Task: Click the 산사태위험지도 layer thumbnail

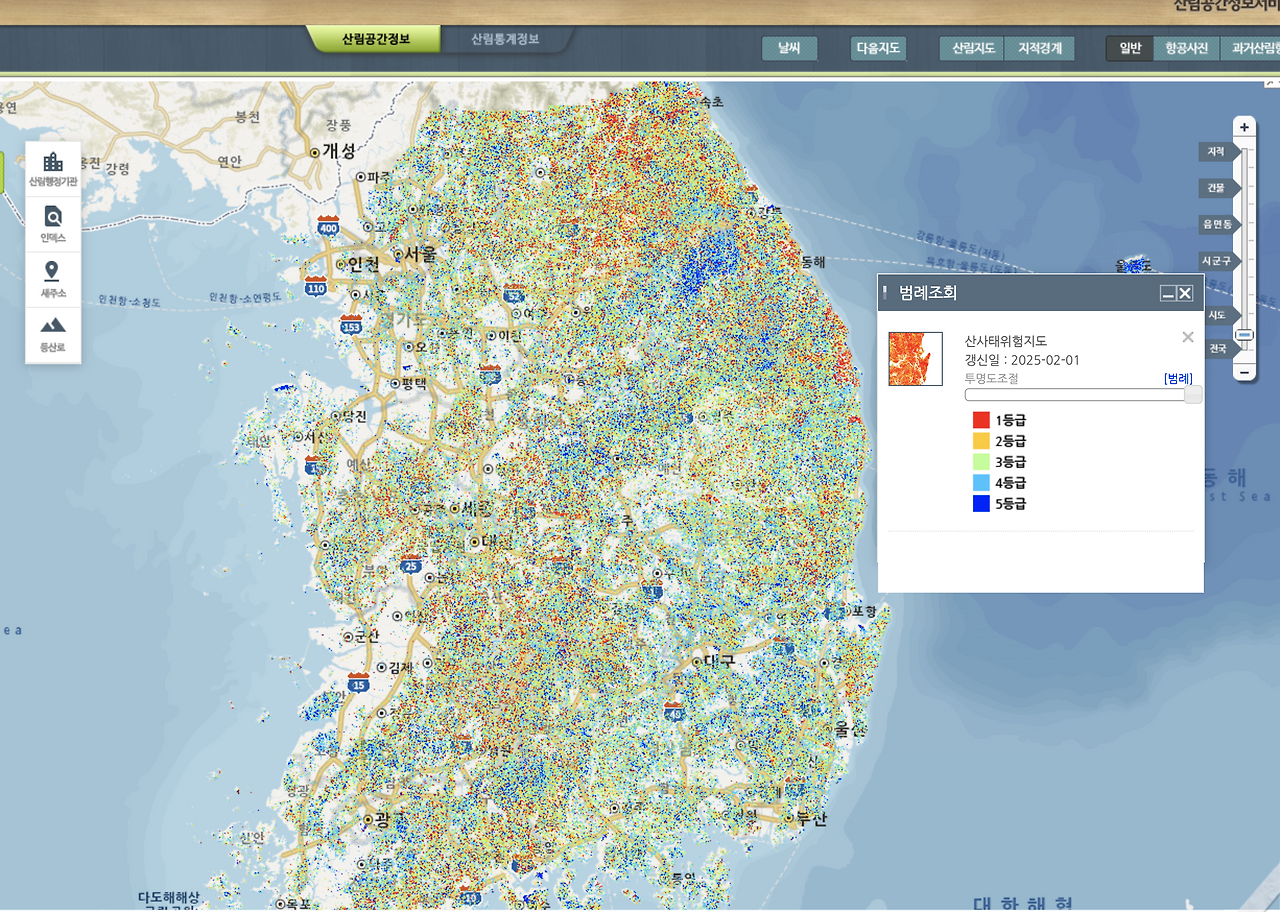Action: 916,359
